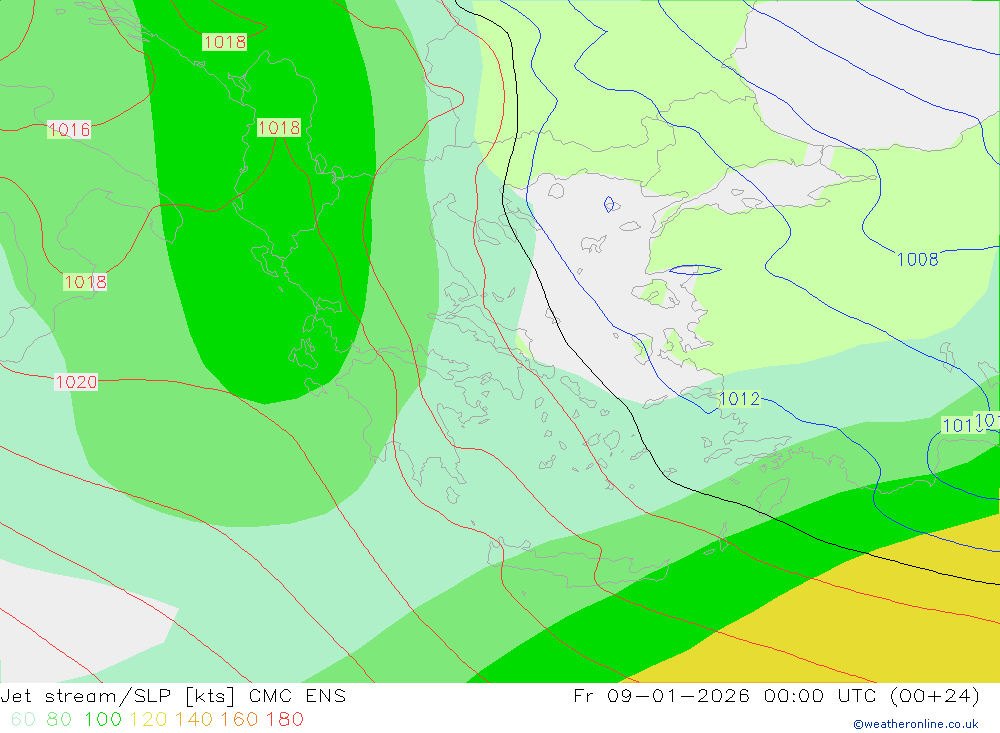Select the 140 kts legend value

pos(194,720)
